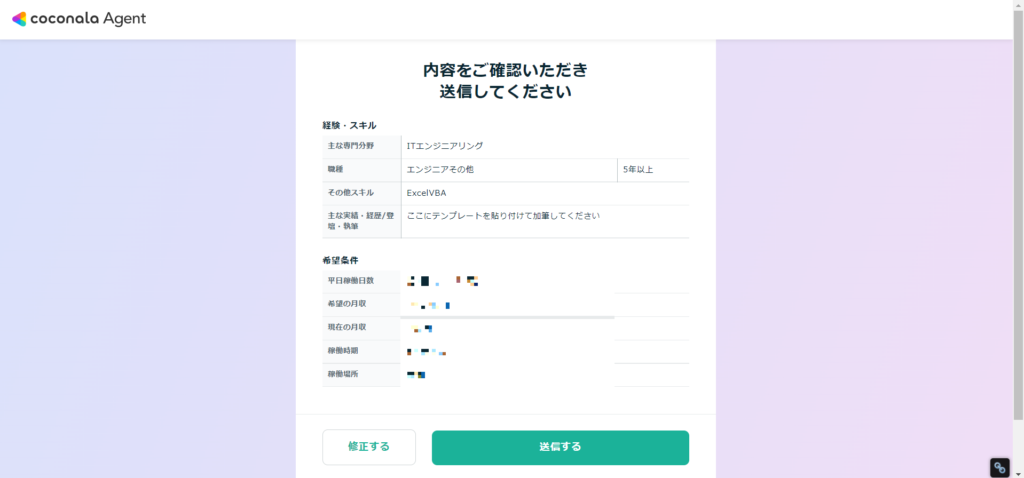Click the 稼働時期 row label
The width and height of the screenshot is (1024, 478).
coord(343,351)
